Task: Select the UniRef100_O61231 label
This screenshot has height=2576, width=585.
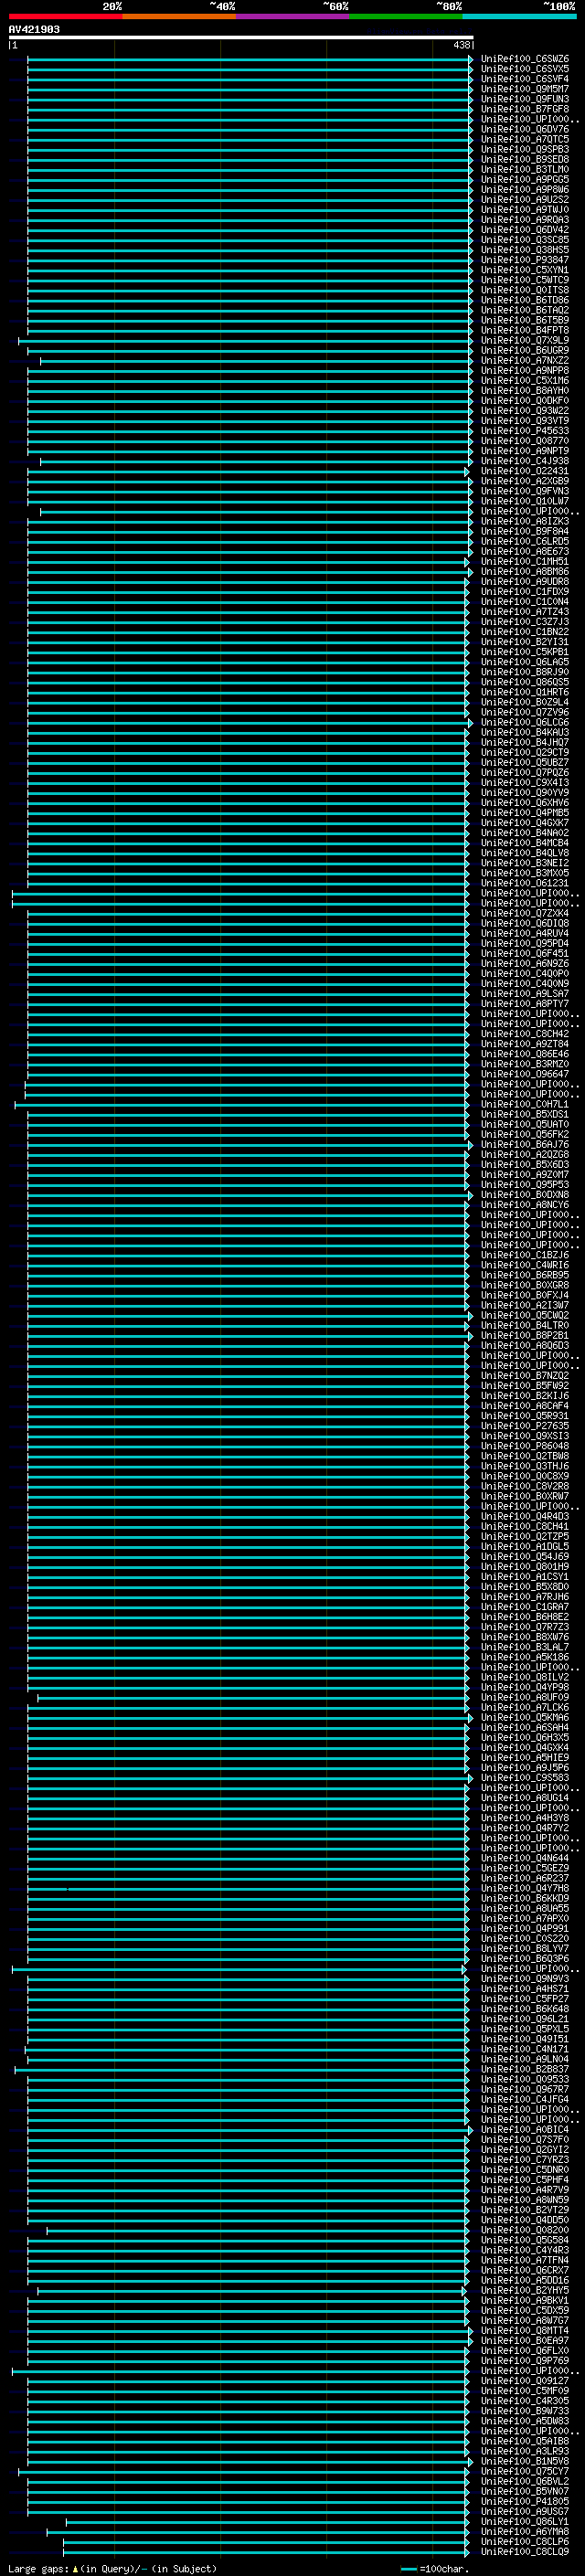Action: [x=525, y=883]
